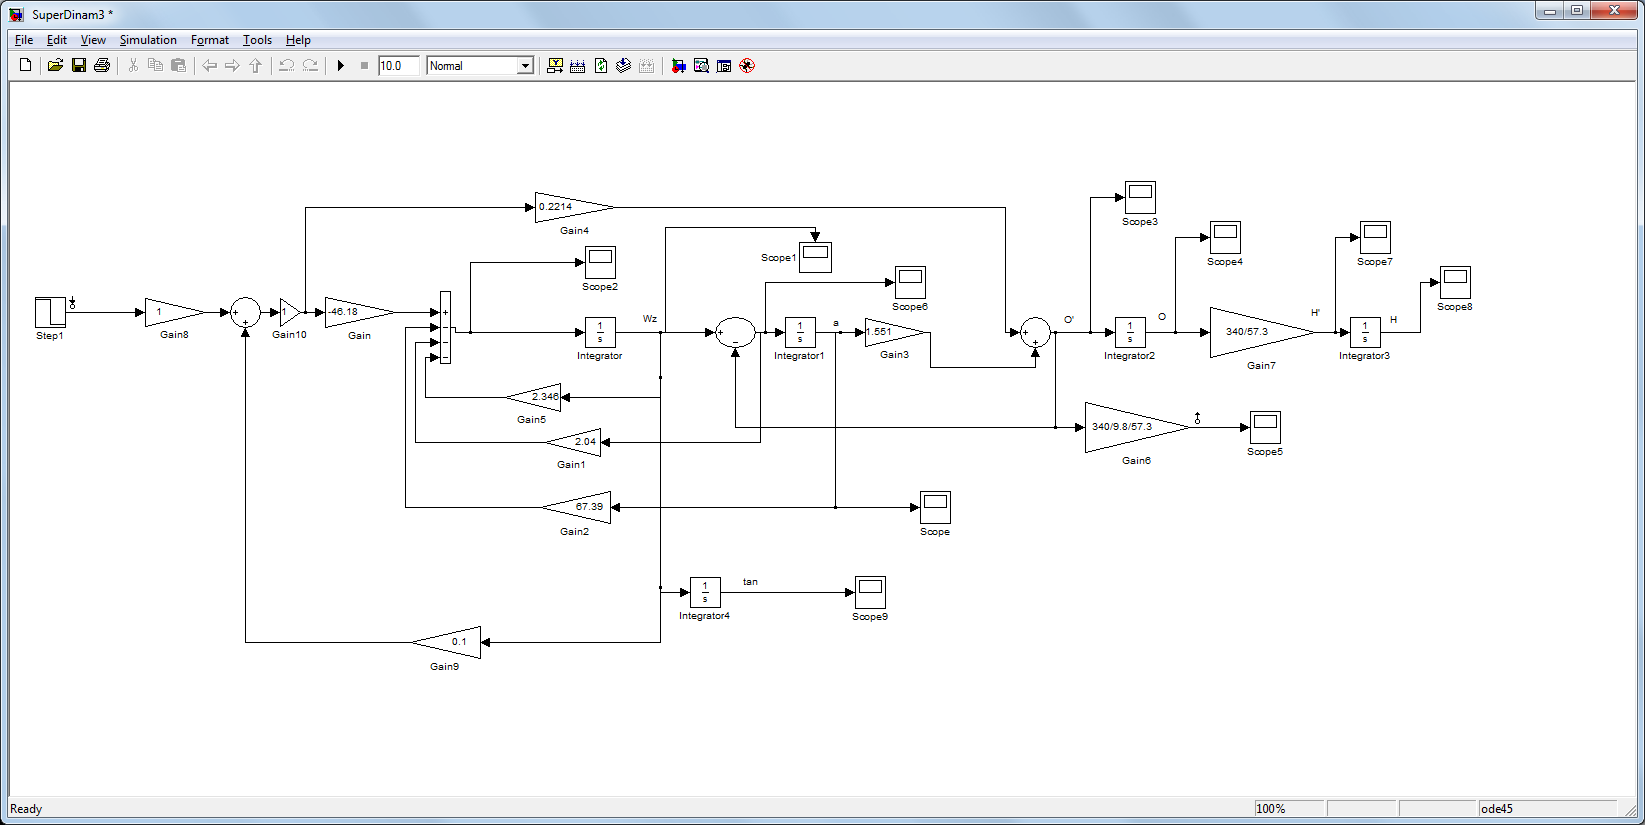Click the Scope2 block
This screenshot has height=825, width=1645.
(x=600, y=262)
